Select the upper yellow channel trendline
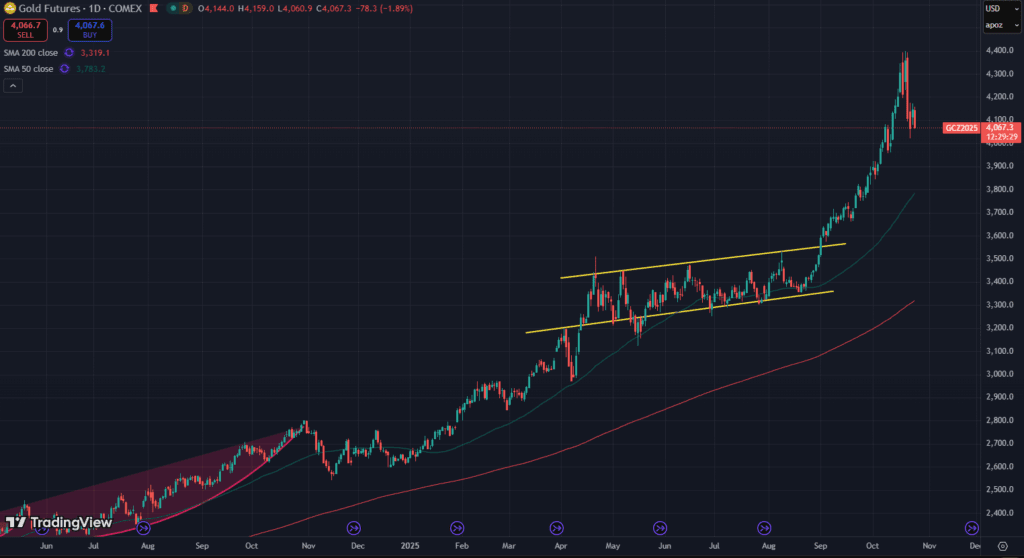The image size is (1024, 558). coord(700,259)
